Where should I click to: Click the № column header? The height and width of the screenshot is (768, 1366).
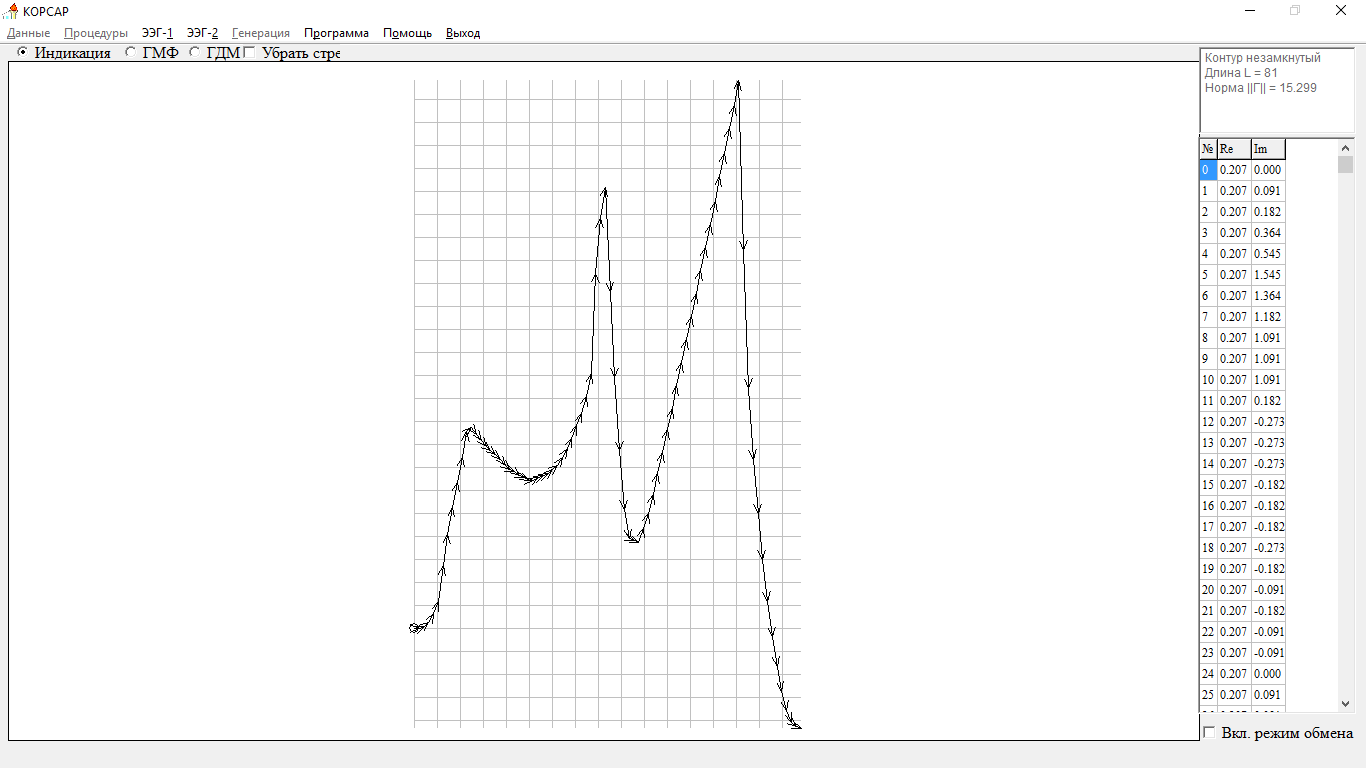[1208, 149]
